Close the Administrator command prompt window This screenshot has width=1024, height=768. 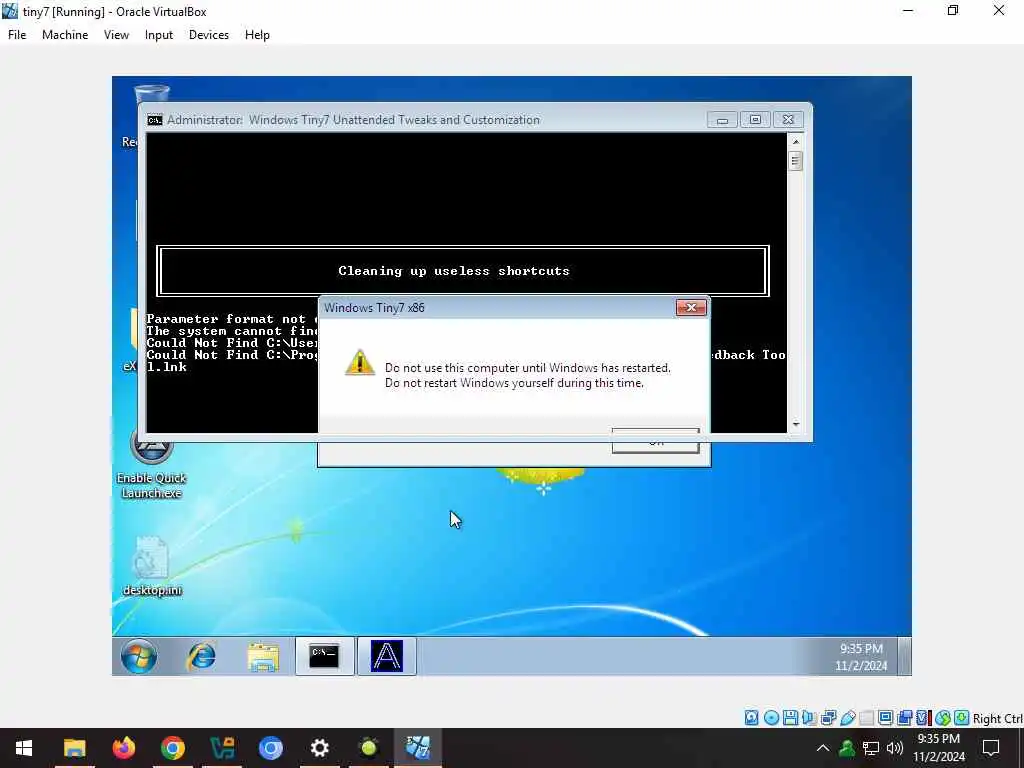tap(788, 120)
